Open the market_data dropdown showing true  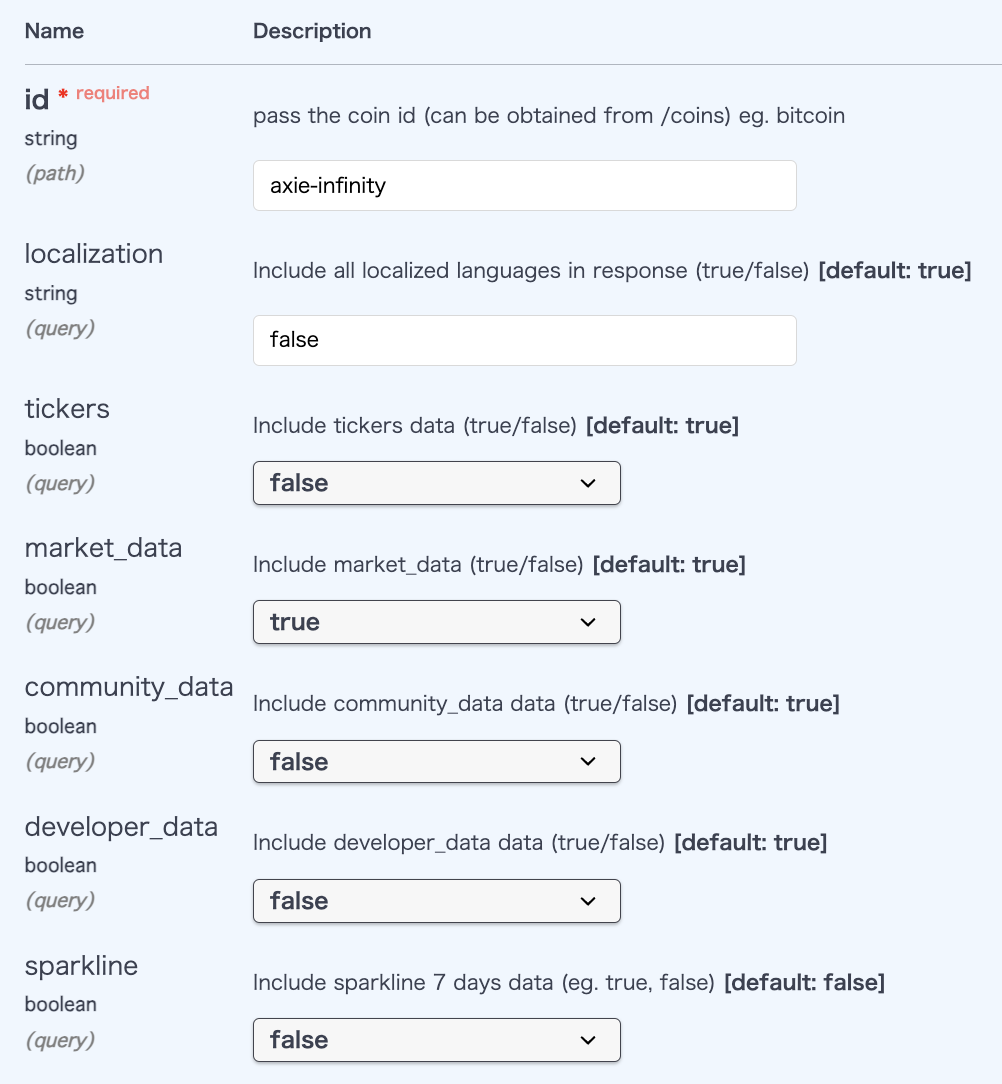(437, 621)
